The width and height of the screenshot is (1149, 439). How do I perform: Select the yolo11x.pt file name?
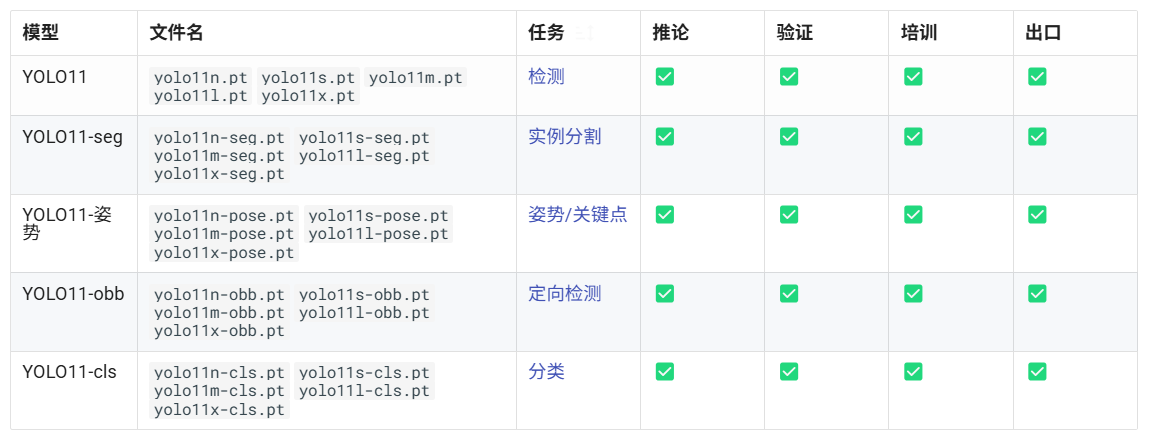pos(308,95)
